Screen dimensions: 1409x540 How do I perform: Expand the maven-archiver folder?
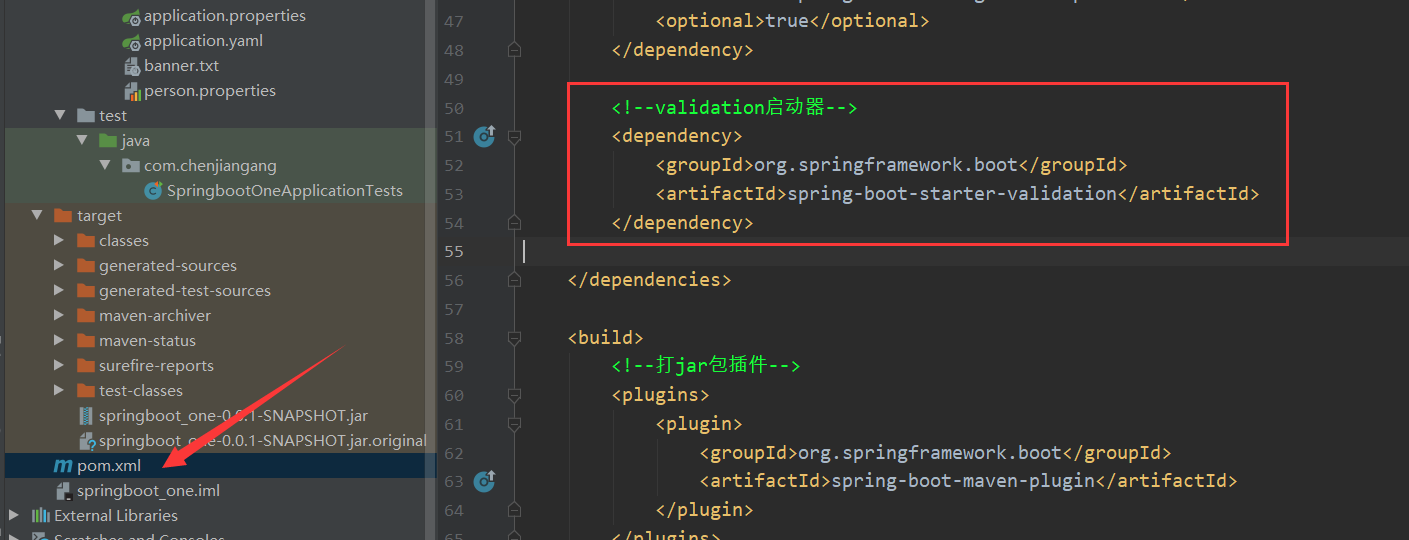[60, 316]
